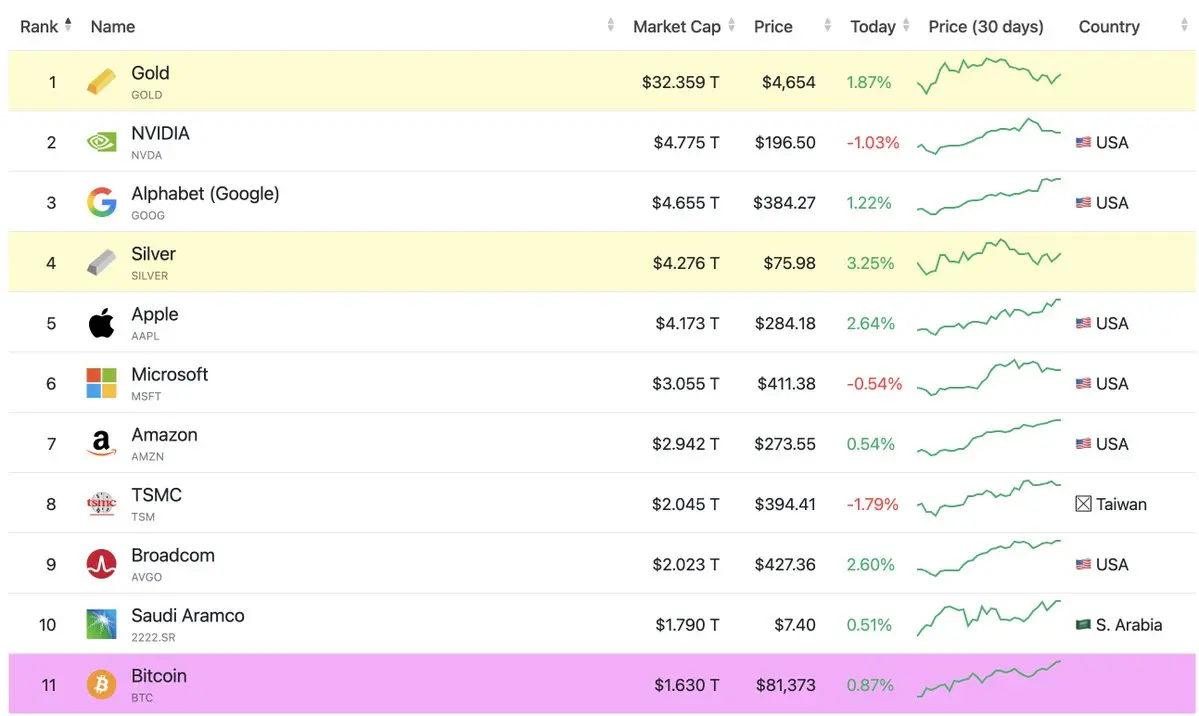The height and width of the screenshot is (716, 1199).
Task: Click the Gold bar icon
Action: tap(101, 82)
